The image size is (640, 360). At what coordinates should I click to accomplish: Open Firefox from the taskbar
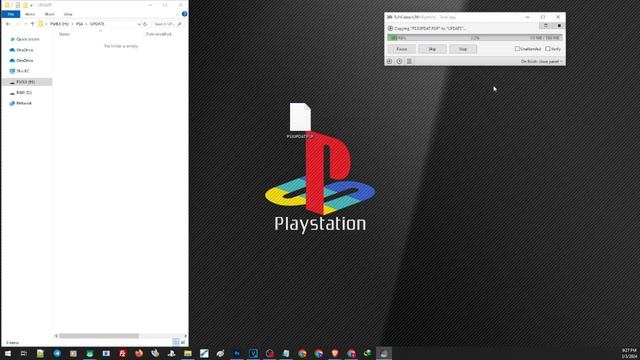coord(139,353)
